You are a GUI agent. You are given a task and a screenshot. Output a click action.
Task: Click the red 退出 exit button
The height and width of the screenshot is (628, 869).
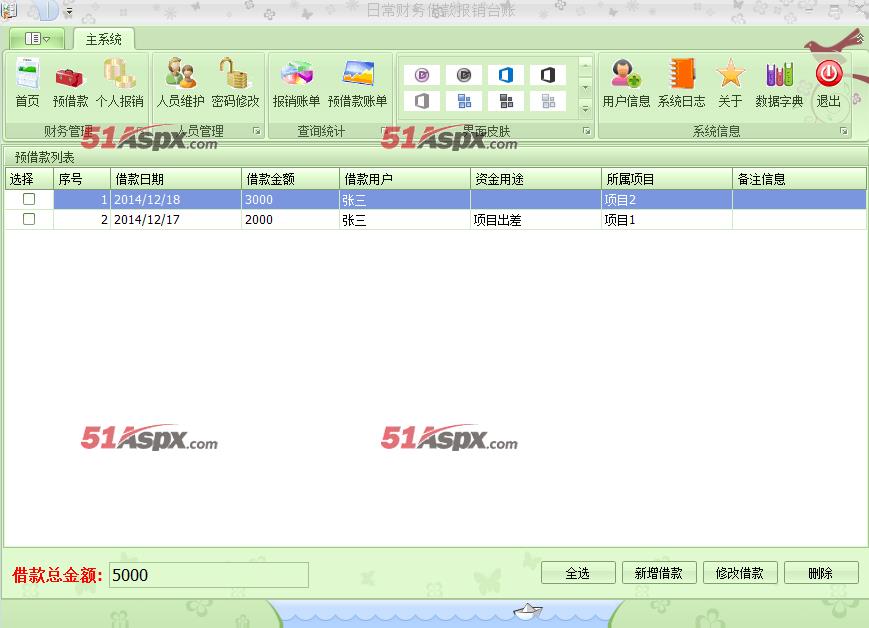829,83
